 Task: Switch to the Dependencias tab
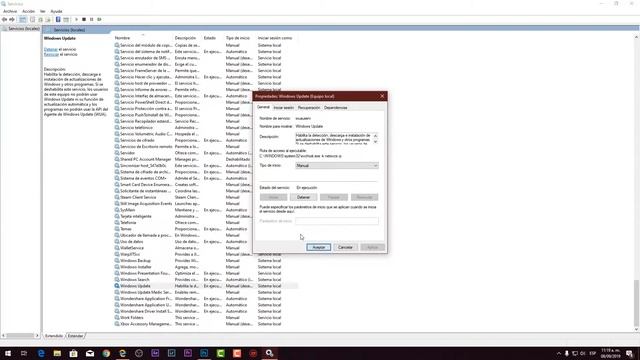[x=336, y=108]
